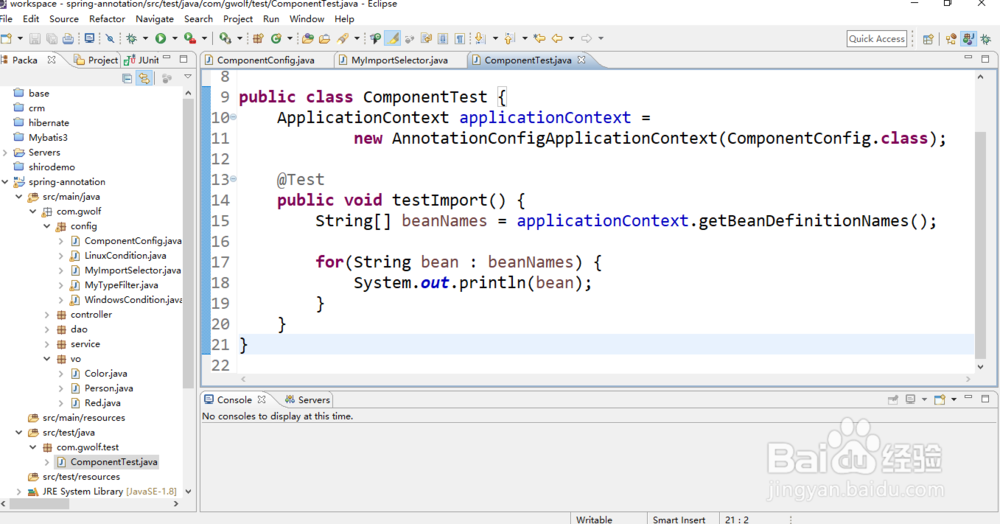Open the Navigate menu
The width and height of the screenshot is (1000, 524).
[154, 19]
